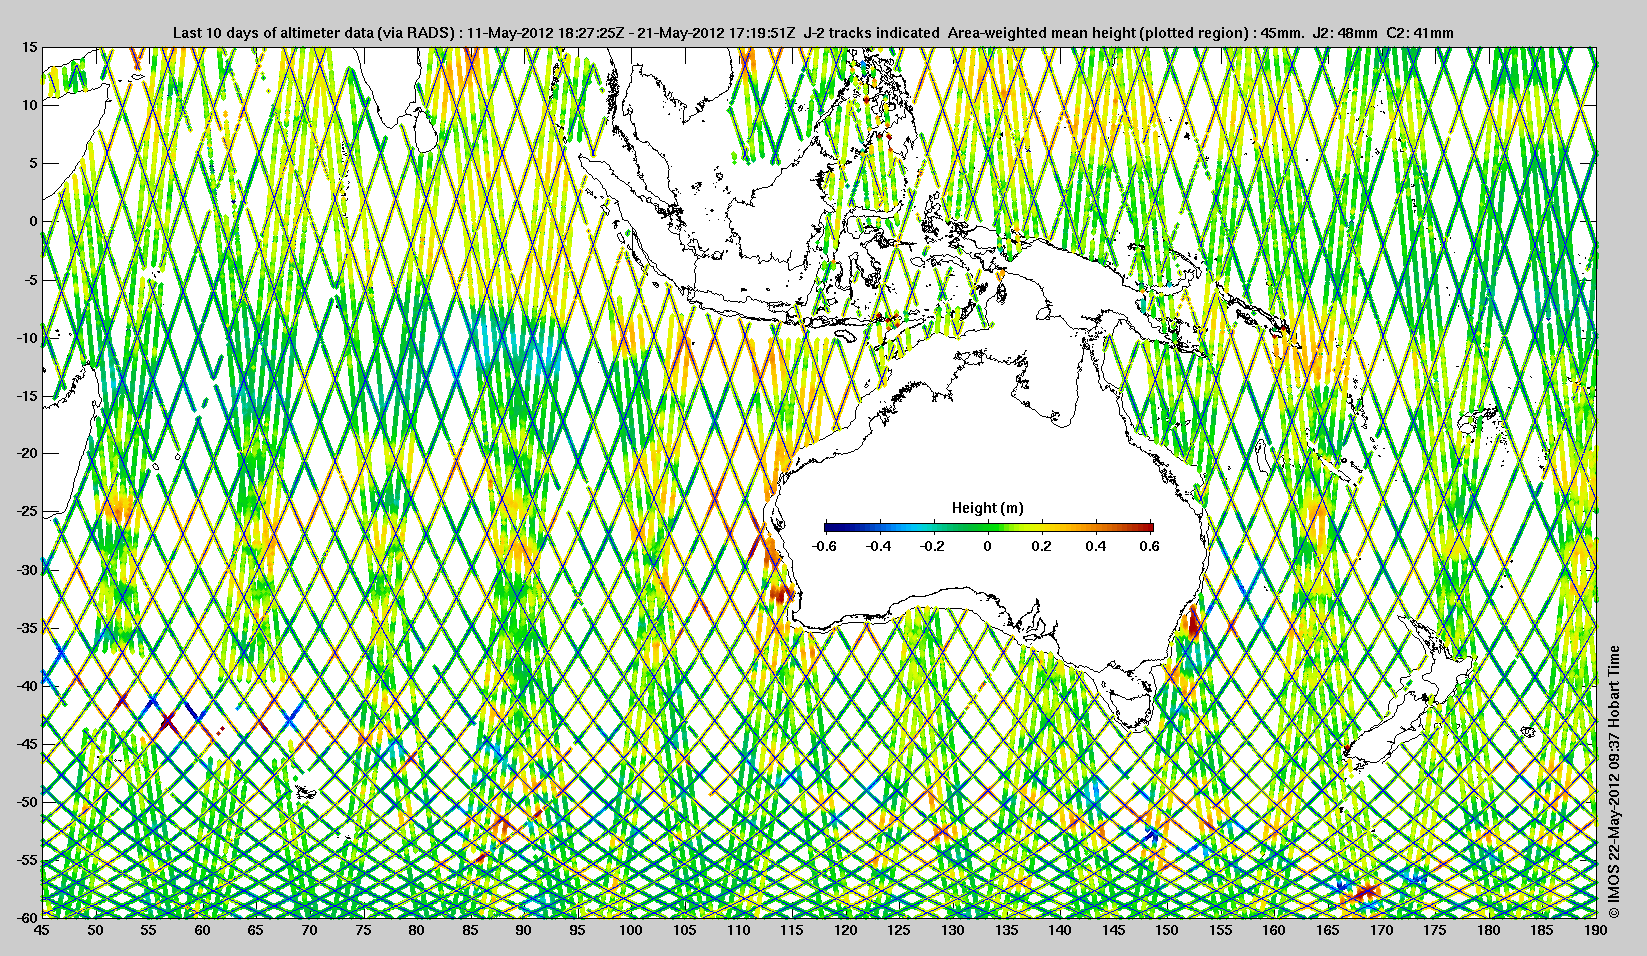The image size is (1647, 956).
Task: Click latitude tick label "-50" on y-axis
Action: click(27, 802)
